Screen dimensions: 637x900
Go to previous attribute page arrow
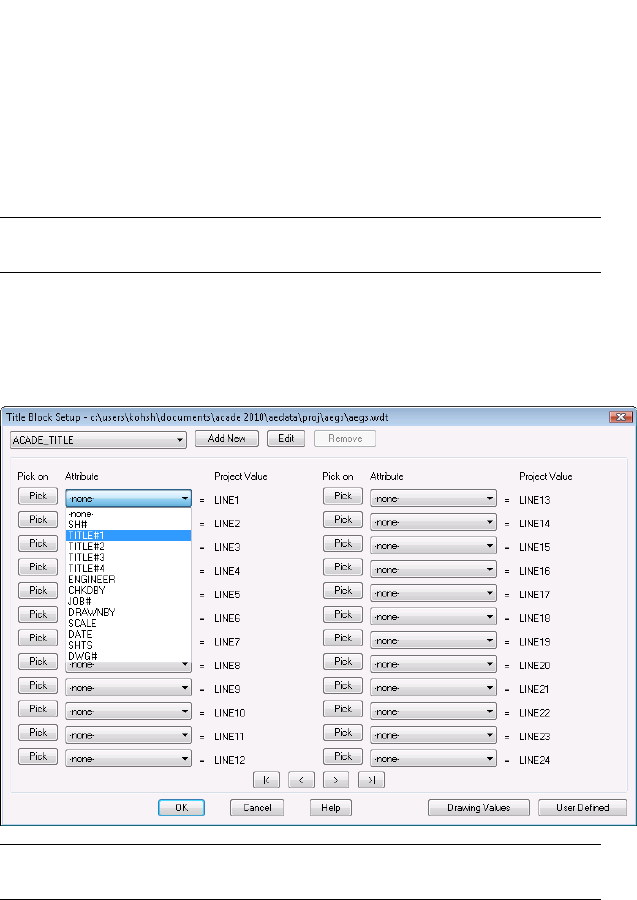click(x=301, y=779)
